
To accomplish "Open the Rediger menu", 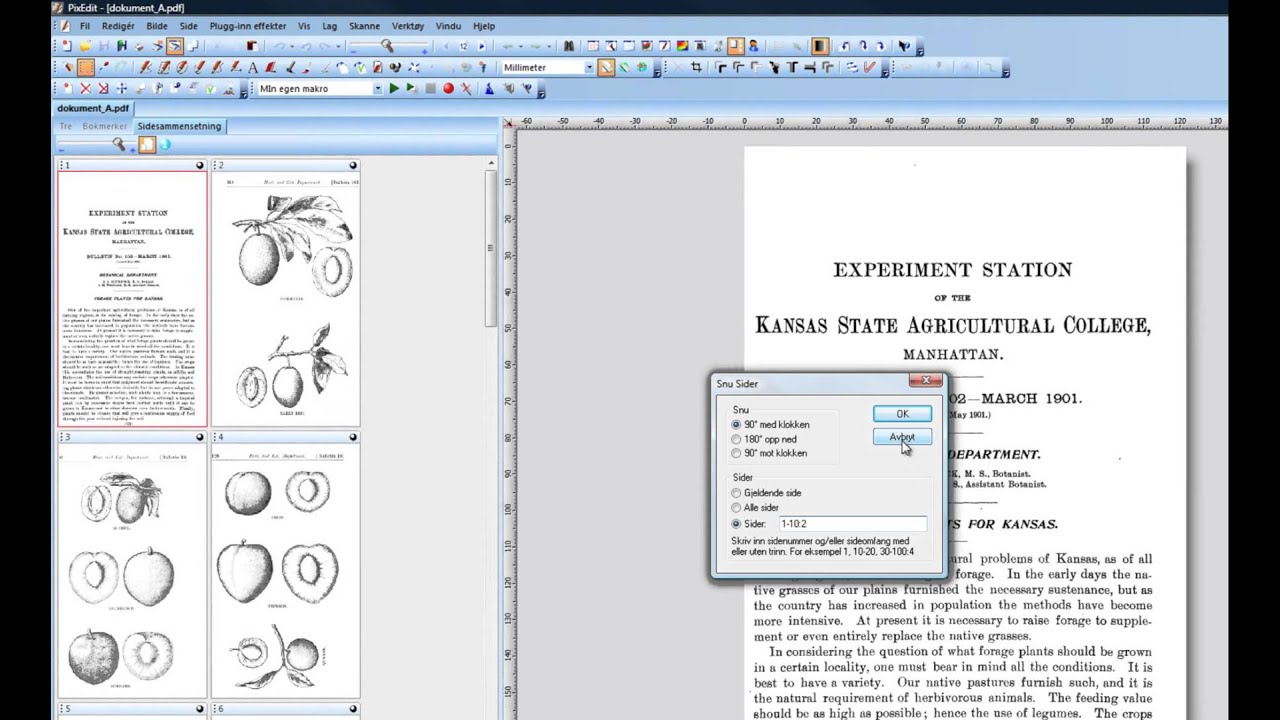I will click(x=118, y=26).
